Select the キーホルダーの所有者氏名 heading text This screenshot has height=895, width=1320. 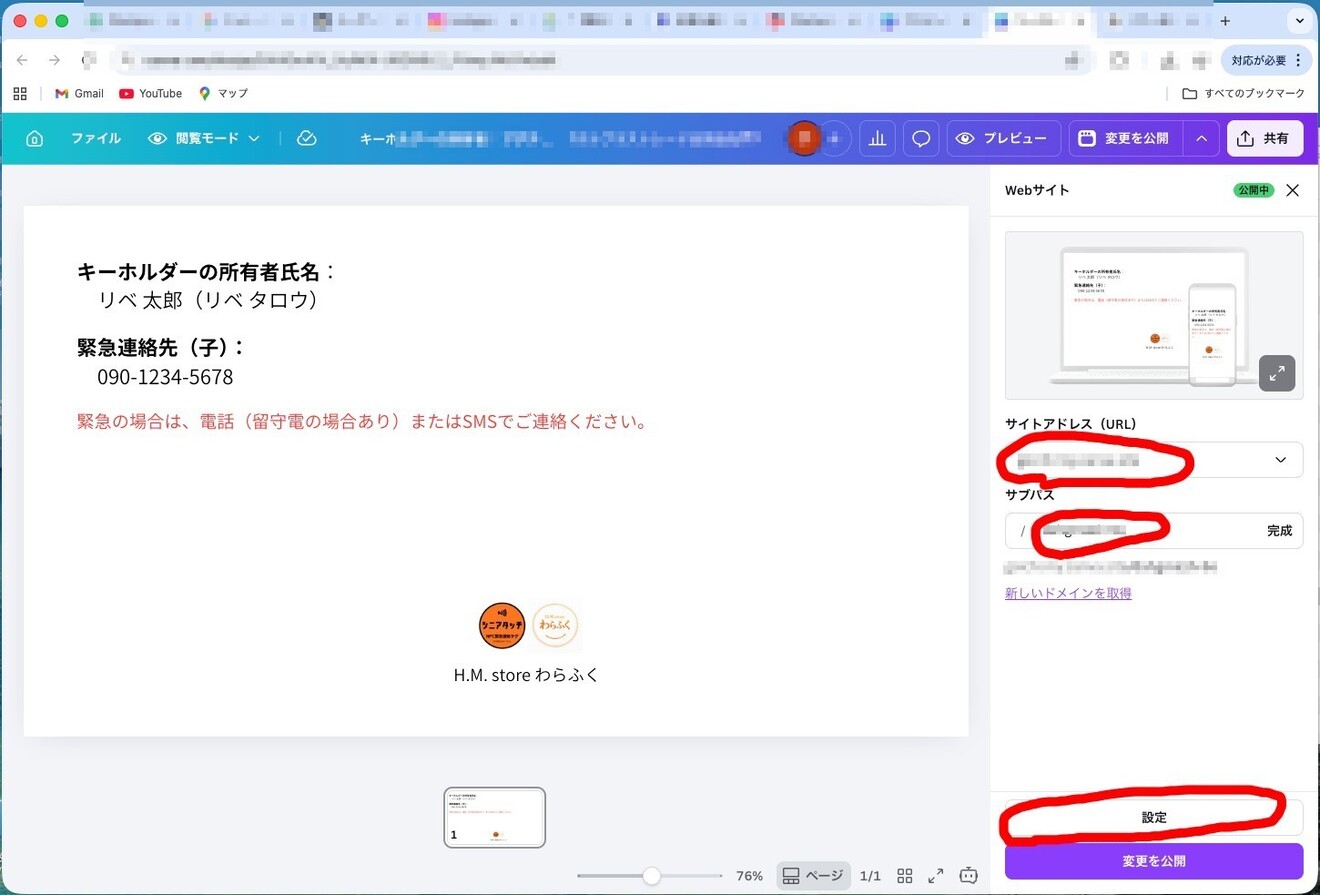pyautogui.click(x=206, y=271)
